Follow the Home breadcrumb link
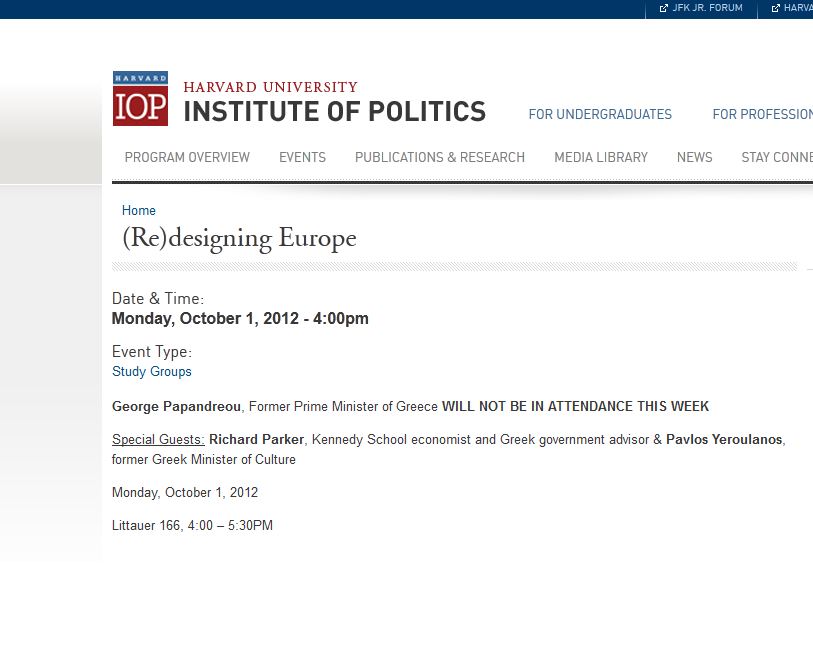Viewport: 813px width, 649px height. (139, 210)
